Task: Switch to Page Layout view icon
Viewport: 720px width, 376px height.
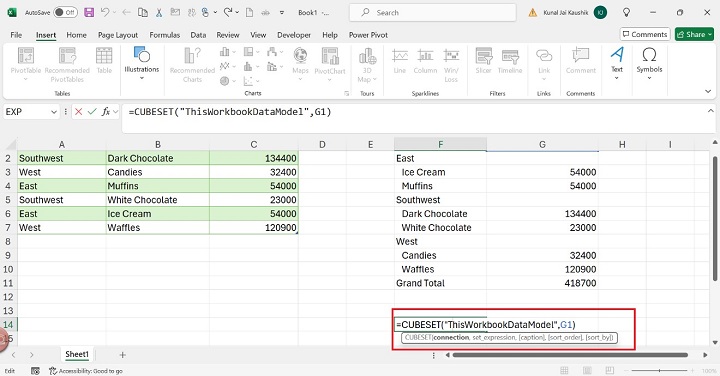Action: (x=587, y=370)
